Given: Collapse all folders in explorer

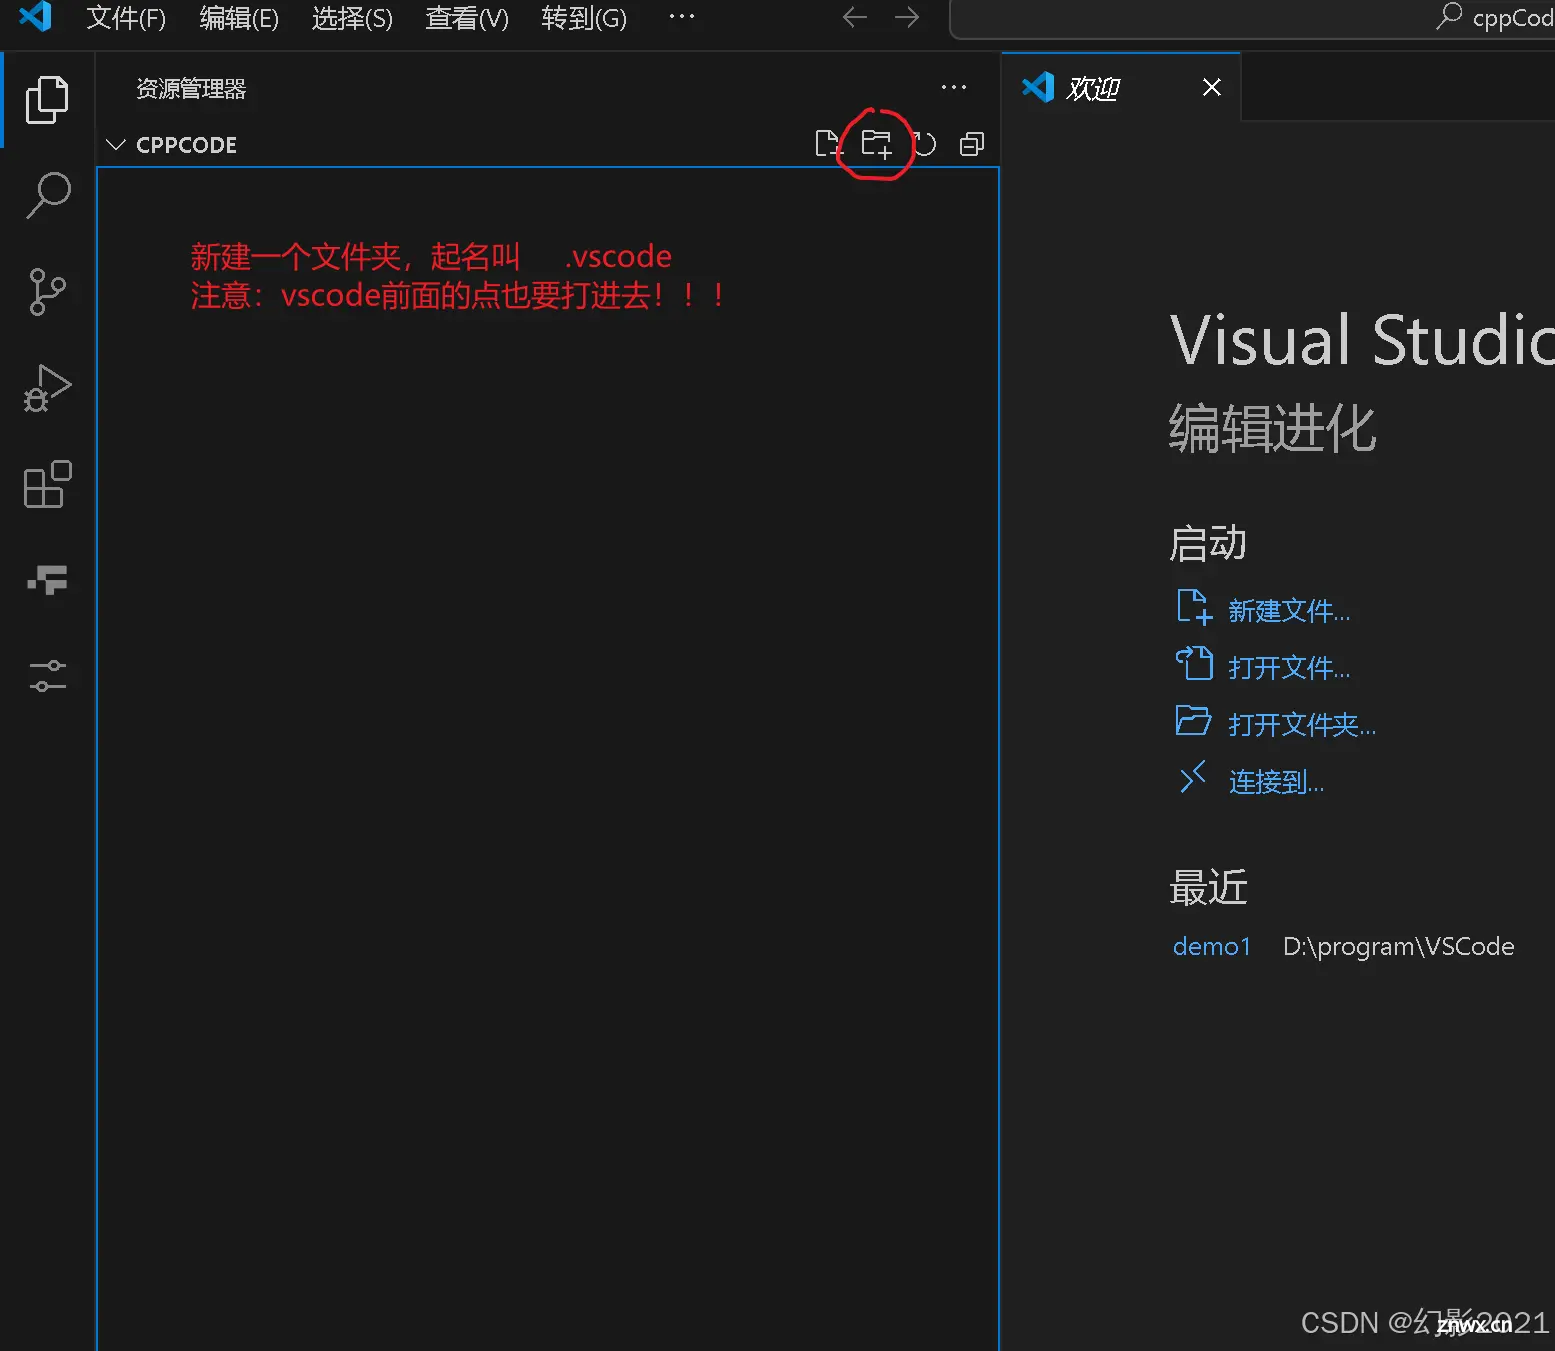Looking at the screenshot, I should click(x=972, y=144).
